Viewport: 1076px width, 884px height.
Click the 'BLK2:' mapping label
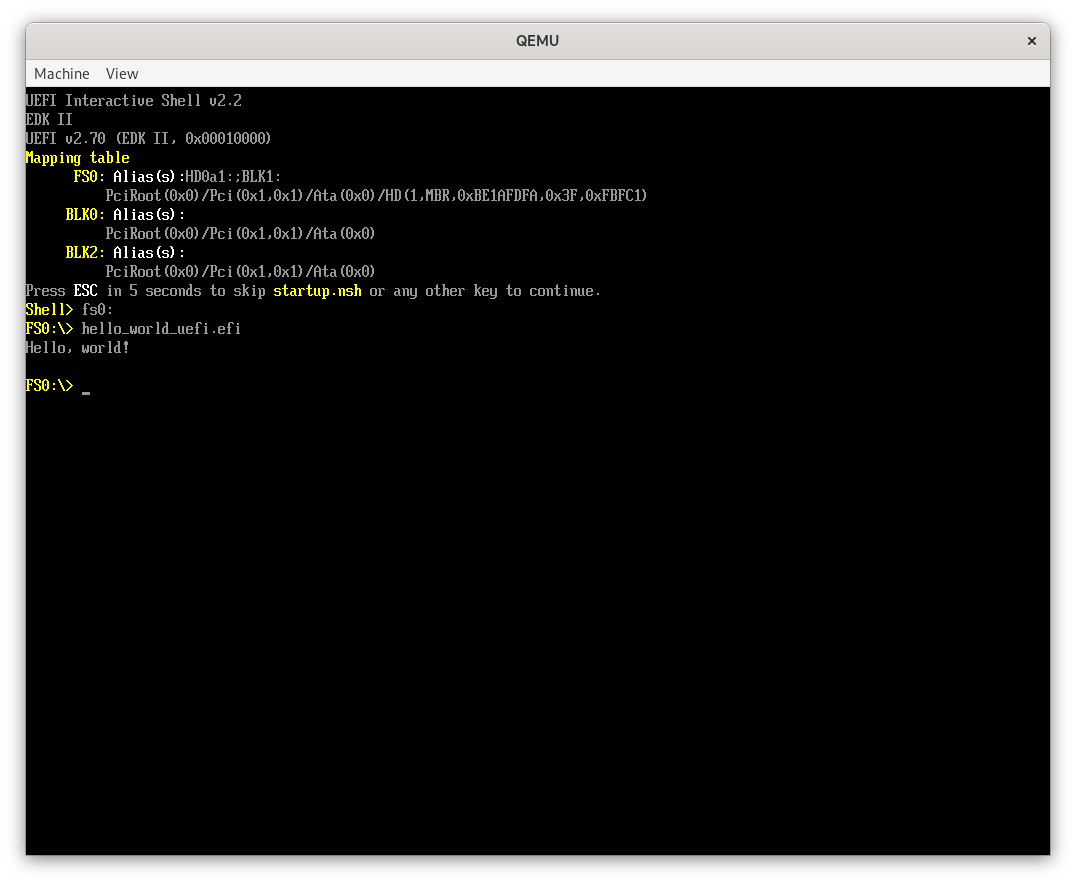[x=85, y=253]
